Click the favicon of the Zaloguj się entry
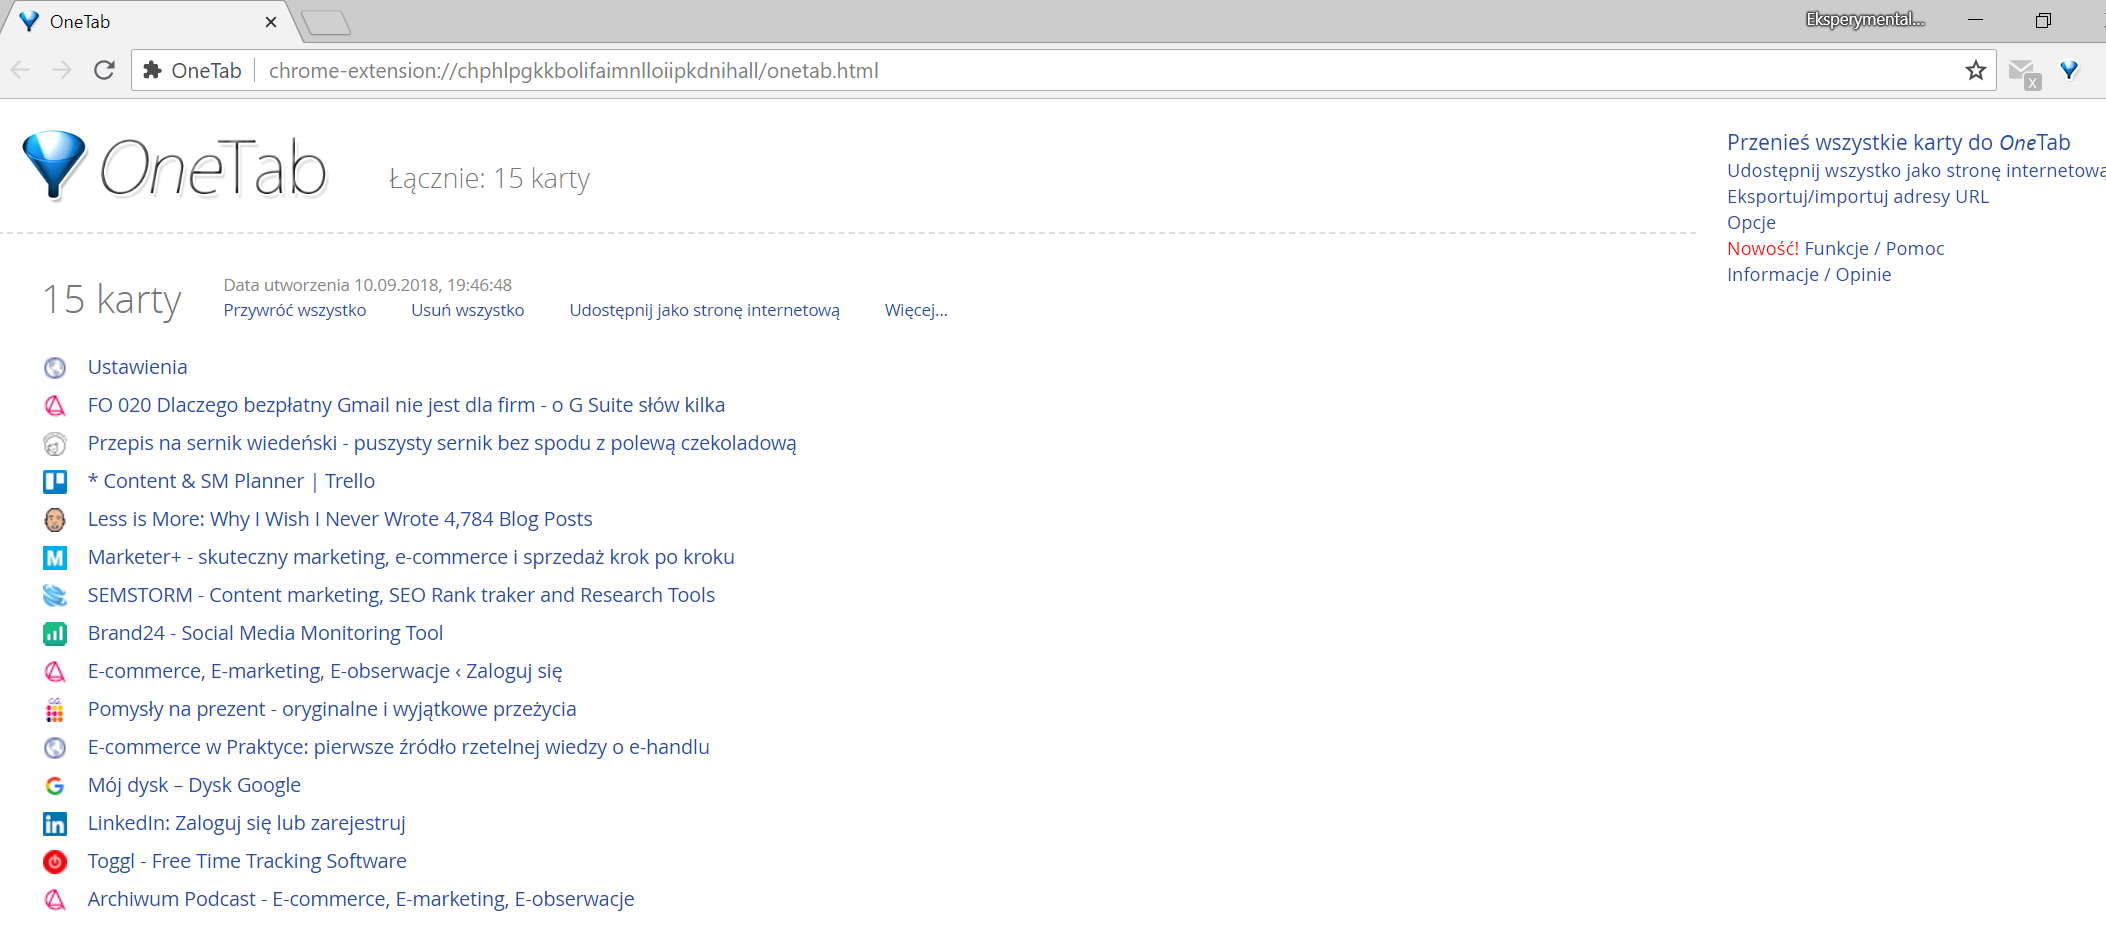 point(55,672)
